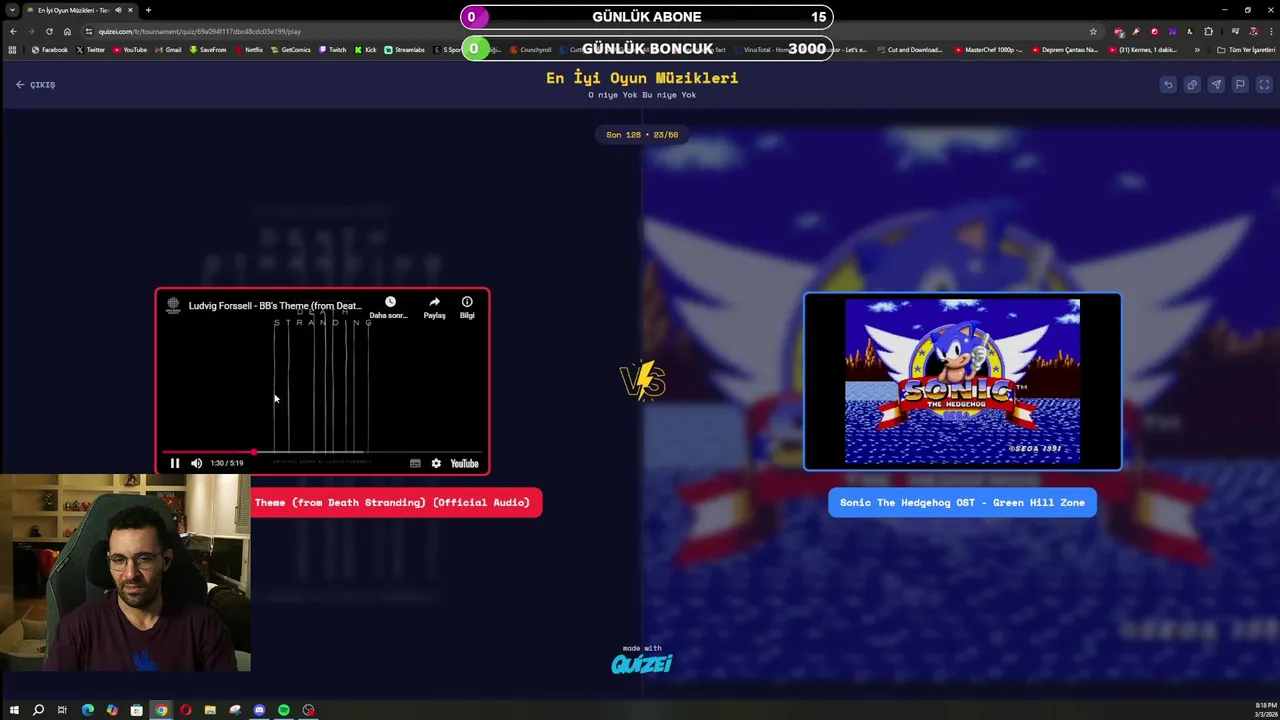Go back using the browser back arrow
This screenshot has height=720, width=1280.
click(x=12, y=31)
